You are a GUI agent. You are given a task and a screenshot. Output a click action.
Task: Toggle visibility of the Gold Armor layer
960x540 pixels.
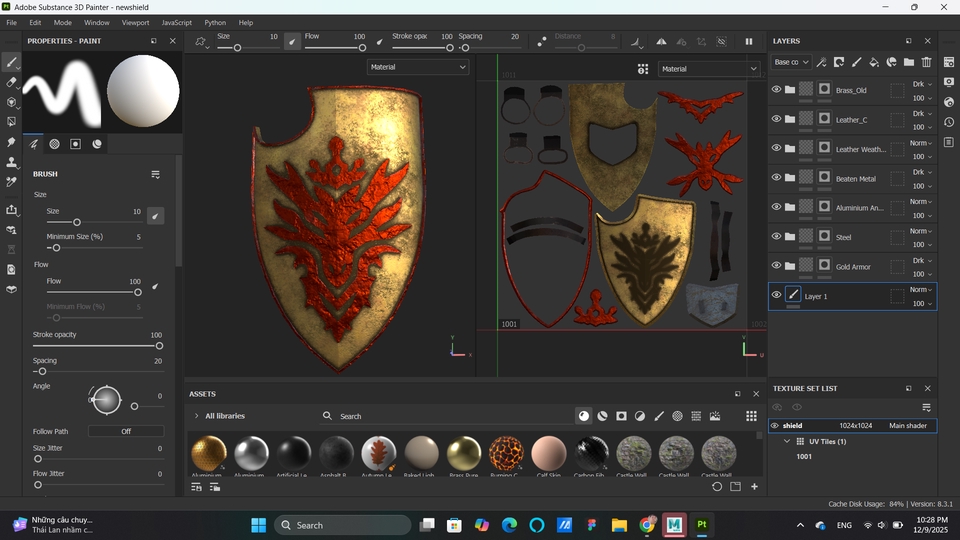[x=776, y=266]
